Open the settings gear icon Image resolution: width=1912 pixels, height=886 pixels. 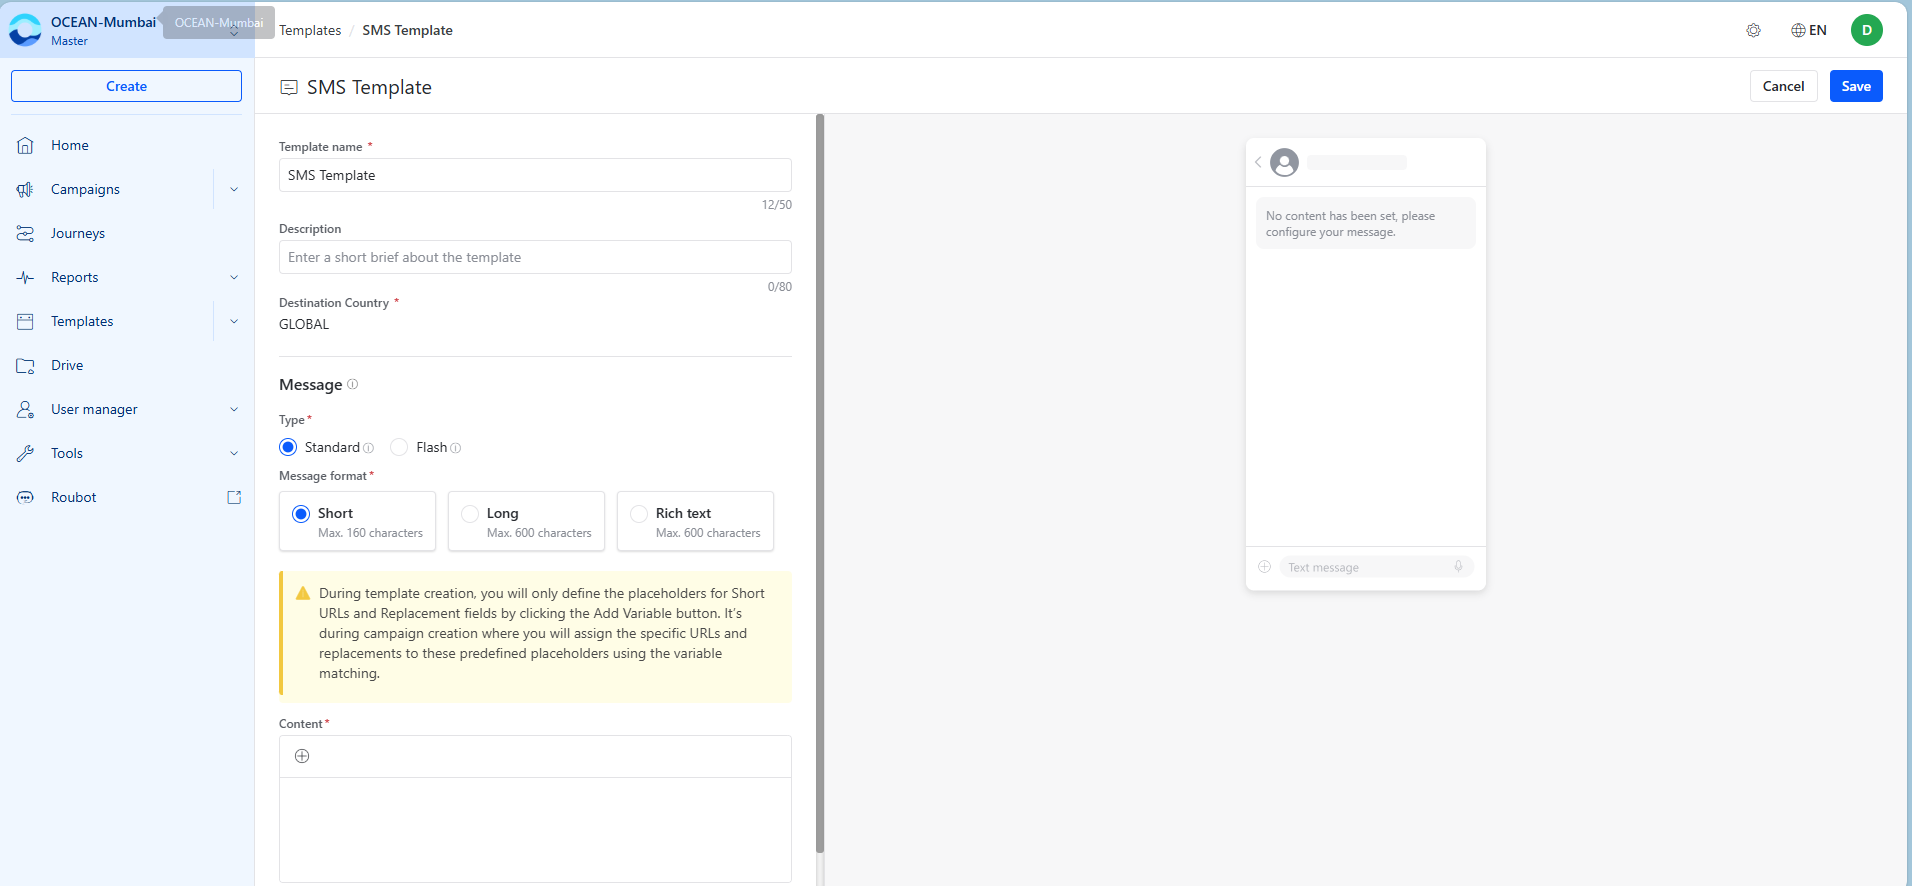tap(1753, 30)
